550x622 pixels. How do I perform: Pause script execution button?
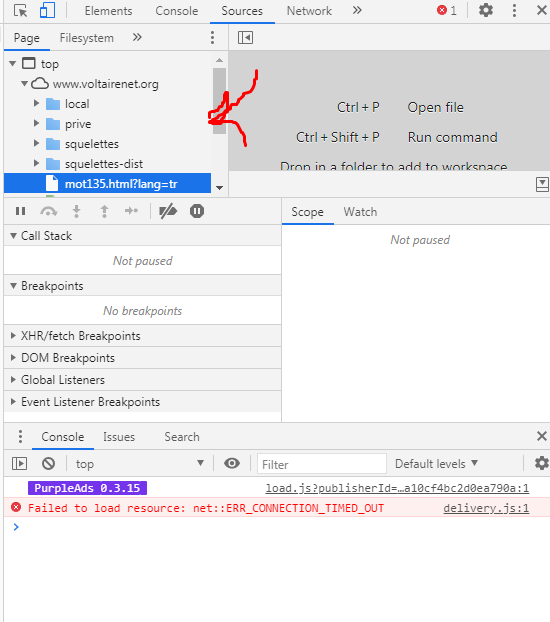[21, 211]
